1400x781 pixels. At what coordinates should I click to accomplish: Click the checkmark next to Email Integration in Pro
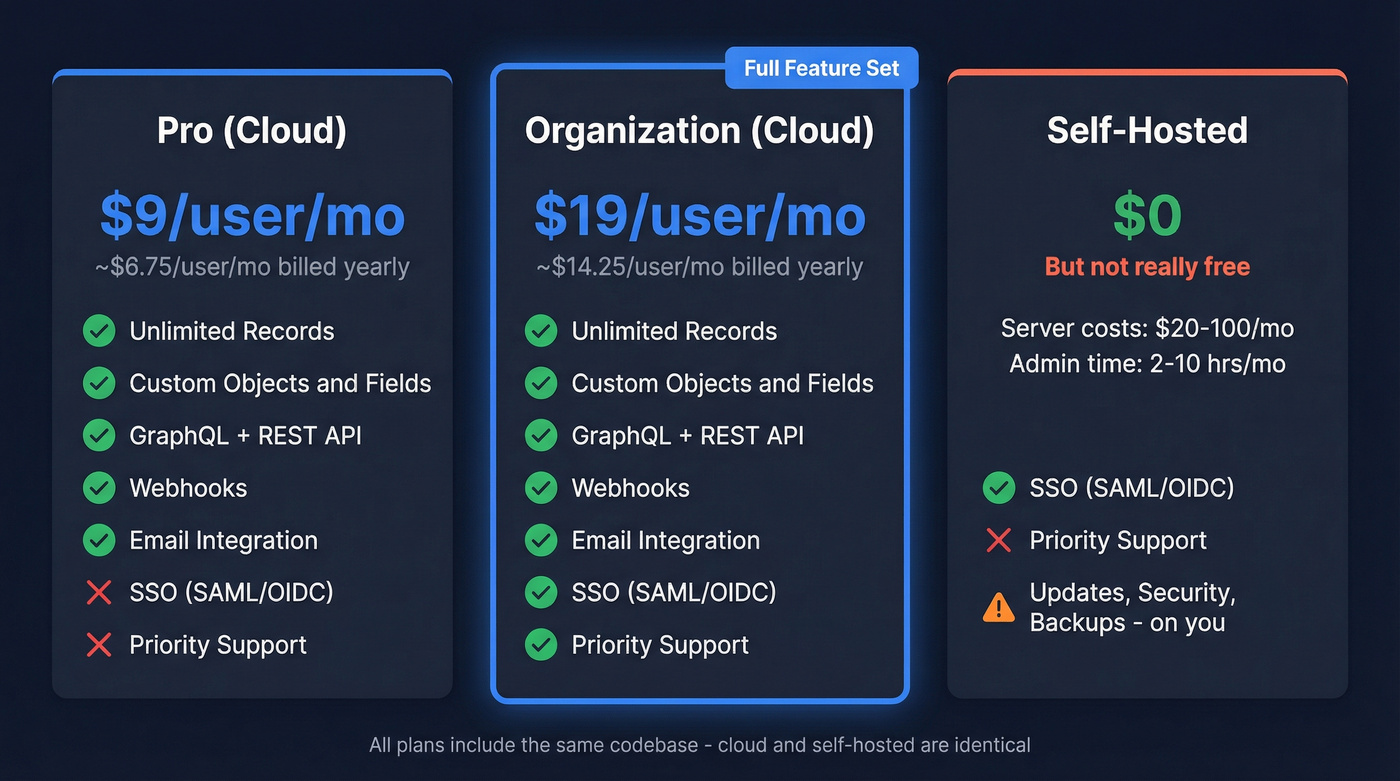point(99,540)
